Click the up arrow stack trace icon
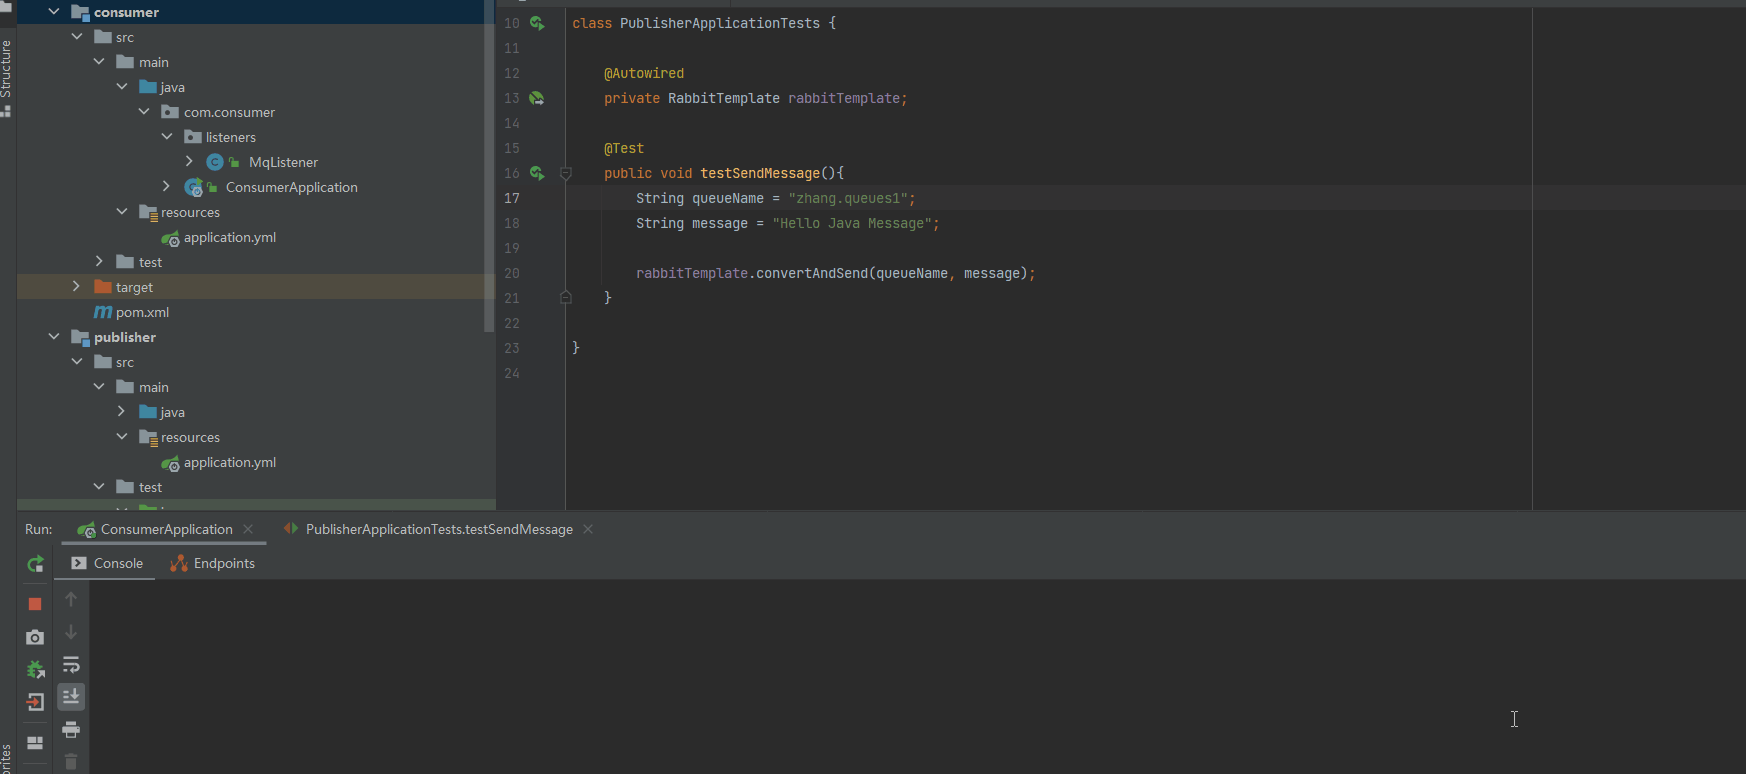This screenshot has width=1746, height=774. tap(71, 599)
